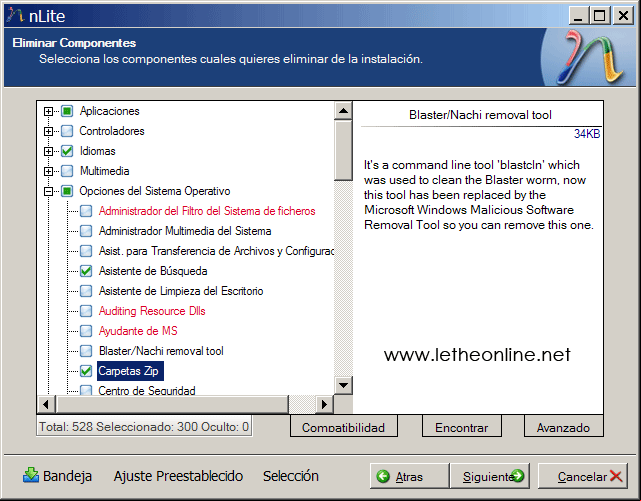
Task: Click the green back arrow on Atras
Action: pos(383,476)
